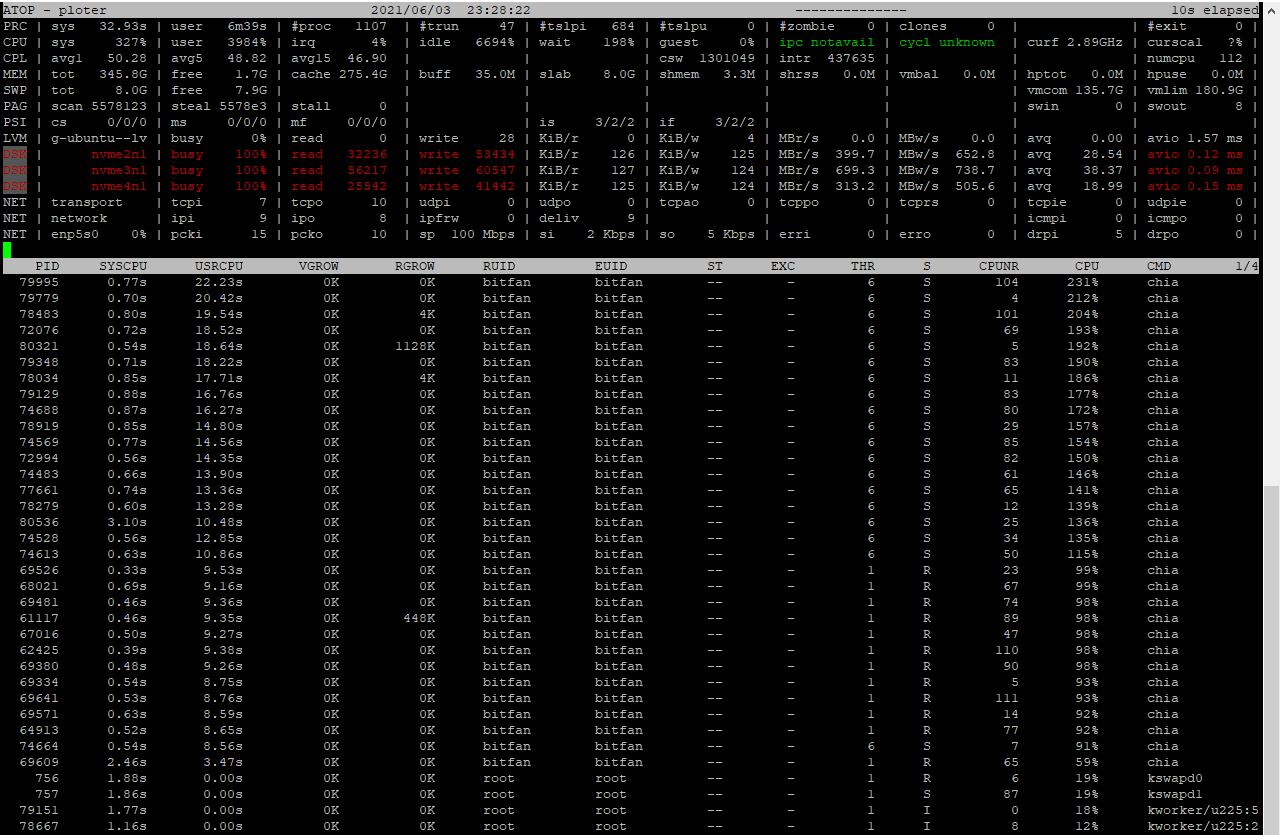Viewport: 1280px width, 835px height.
Task: Click the kworker/u225:5 command name
Action: [1203, 810]
